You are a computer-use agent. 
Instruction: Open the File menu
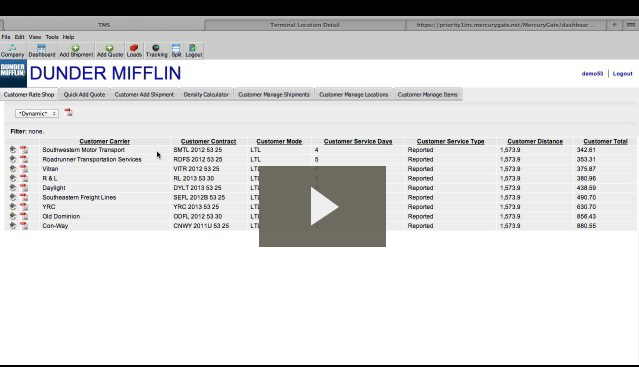tap(6, 37)
